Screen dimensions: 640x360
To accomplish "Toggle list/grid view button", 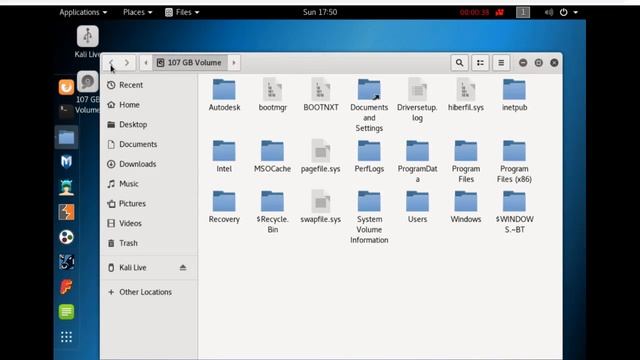I will point(480,63).
